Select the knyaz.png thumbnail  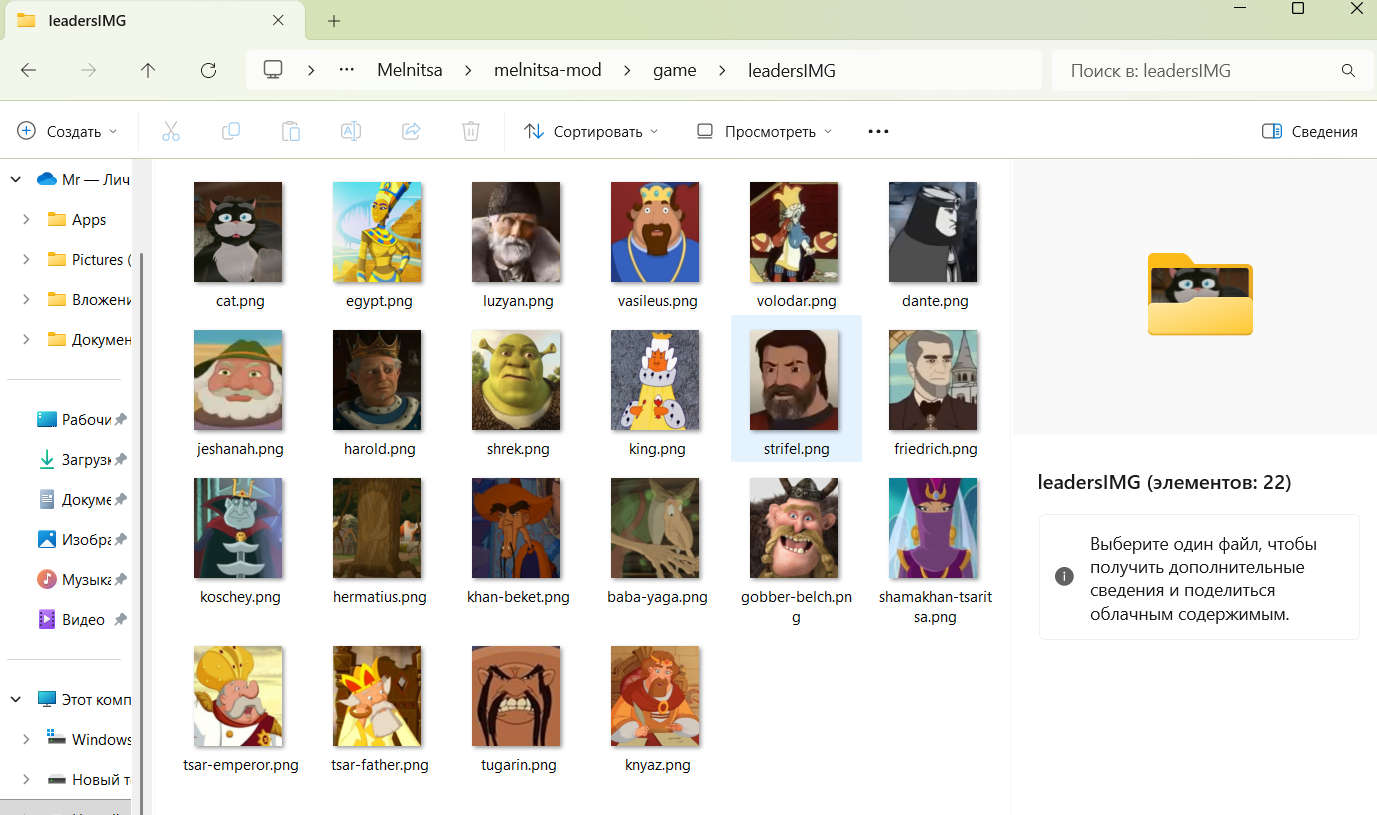pos(655,696)
